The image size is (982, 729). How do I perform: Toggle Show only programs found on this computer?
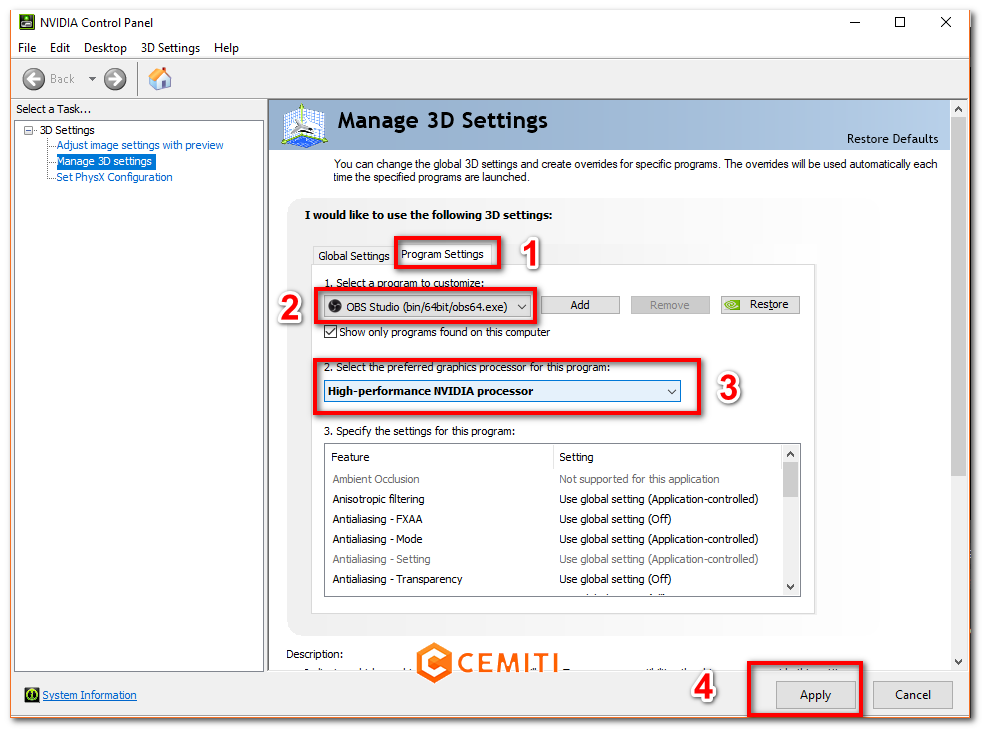(x=330, y=332)
